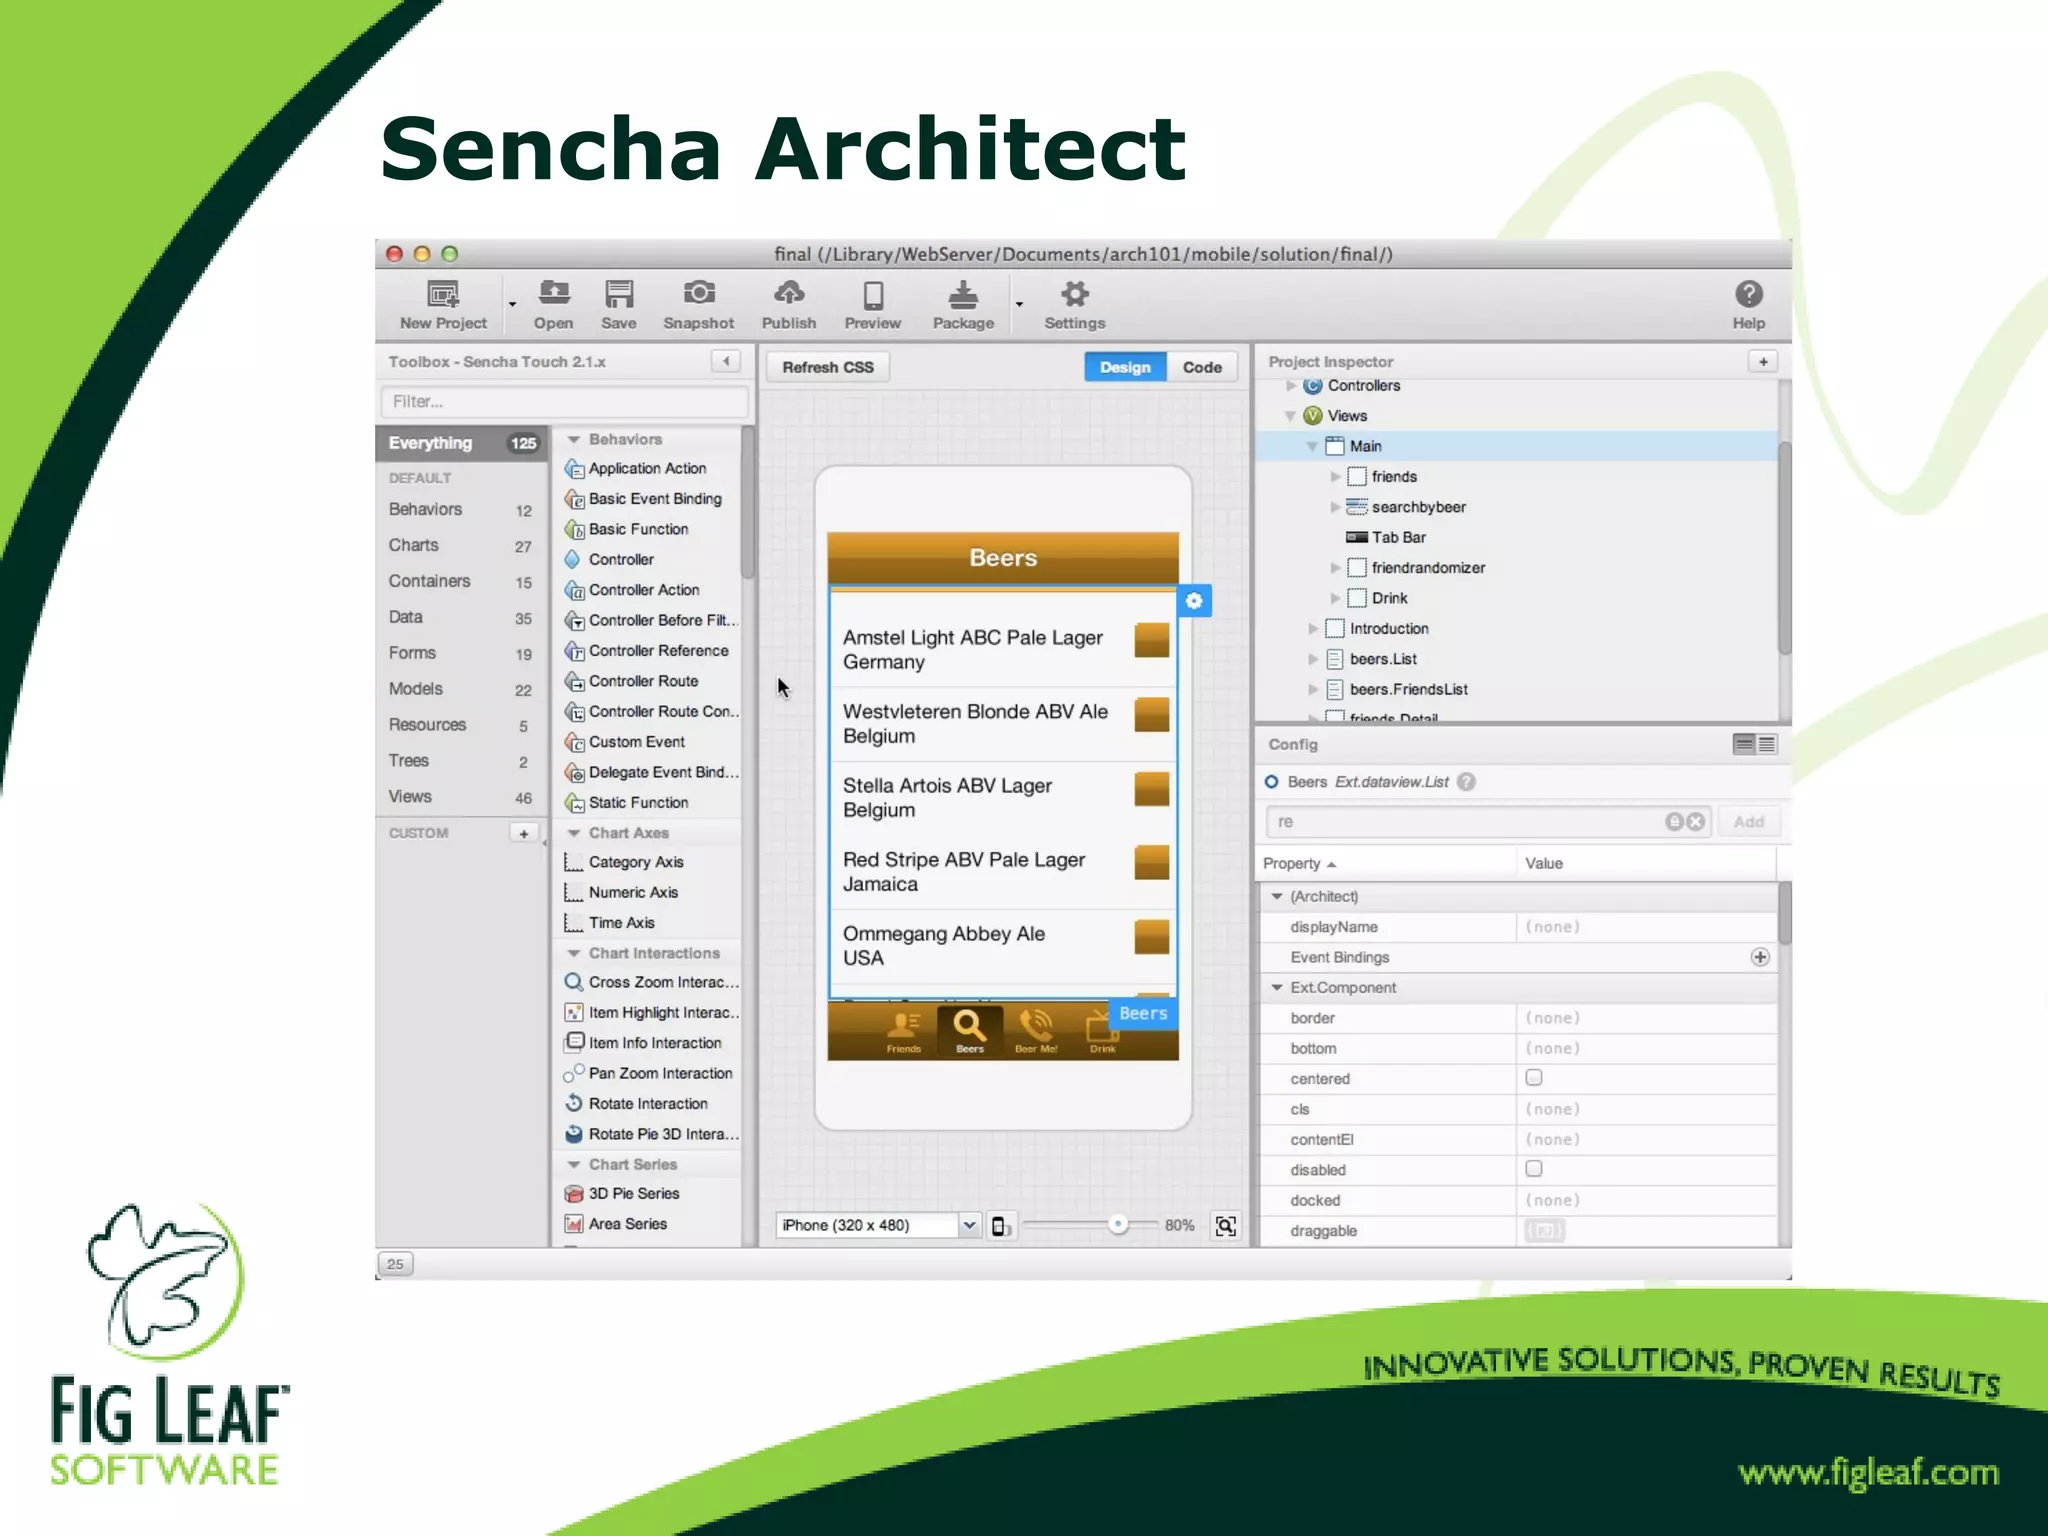Click the blue gear on the Beers list
Viewport: 2048px width, 1536px height.
[1194, 601]
